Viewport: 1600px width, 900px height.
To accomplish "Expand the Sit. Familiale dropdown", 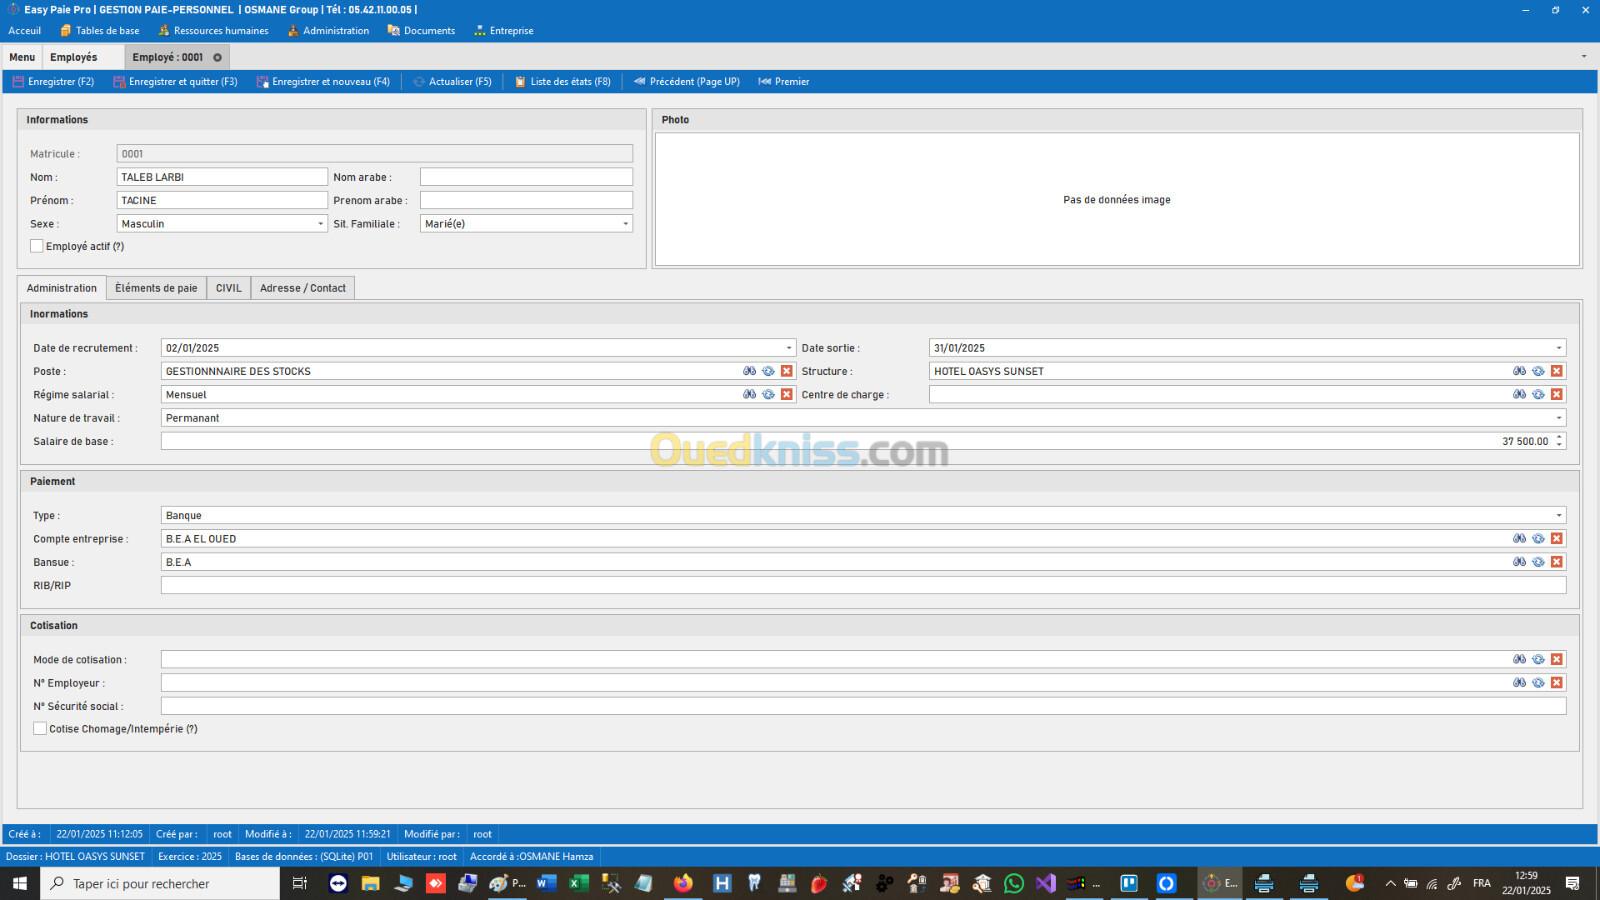I will point(625,224).
